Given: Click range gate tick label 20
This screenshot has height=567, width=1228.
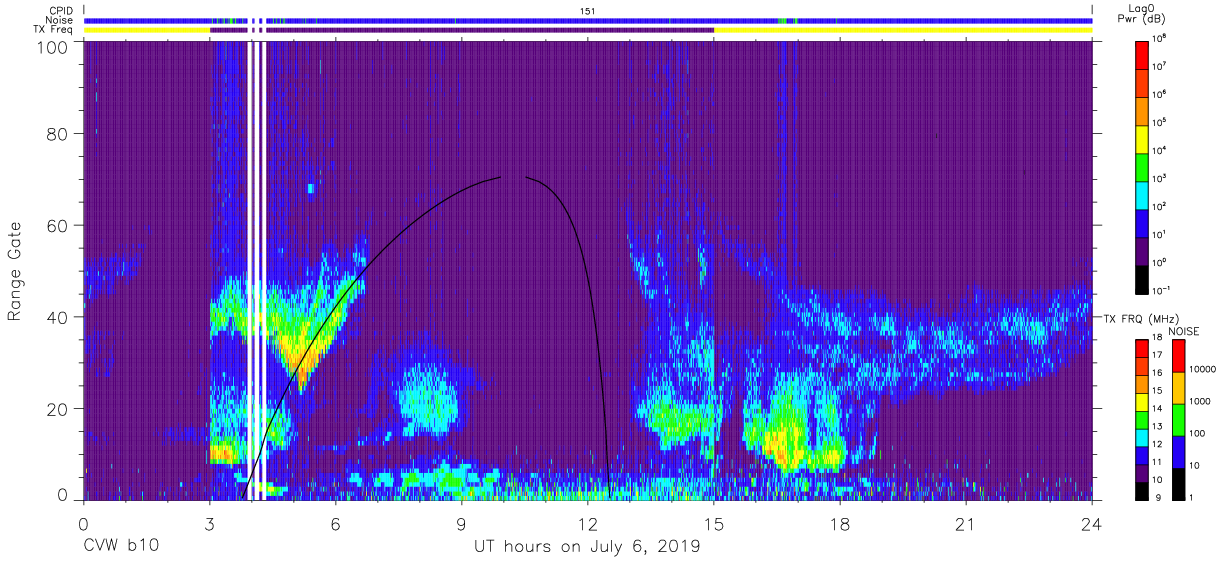Looking at the screenshot, I should click(56, 409).
